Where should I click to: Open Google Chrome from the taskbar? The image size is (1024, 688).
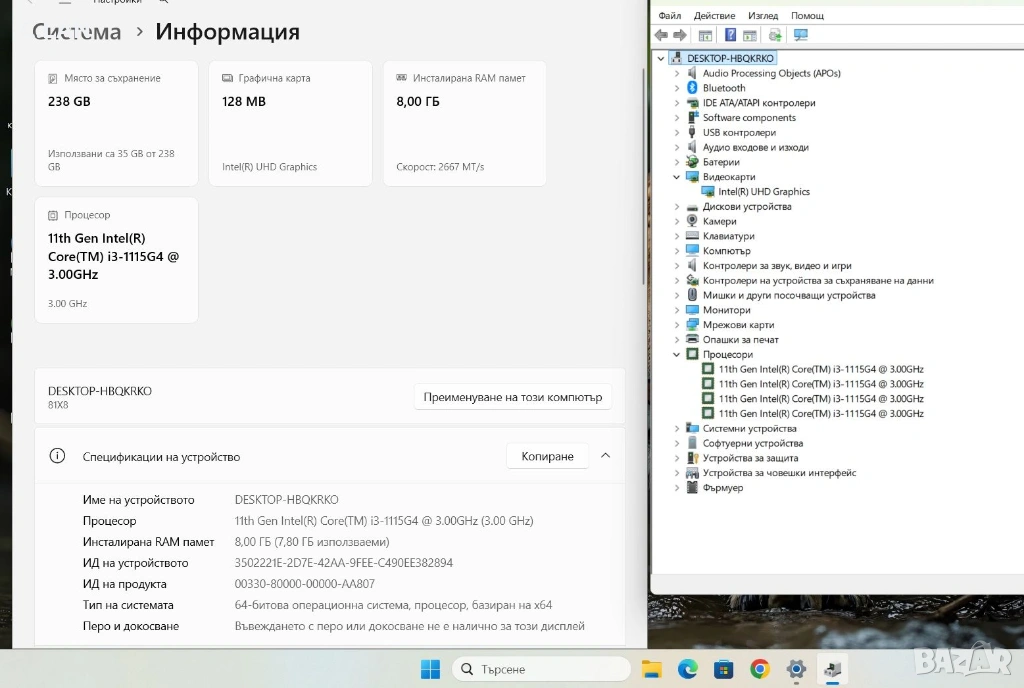coord(760,669)
